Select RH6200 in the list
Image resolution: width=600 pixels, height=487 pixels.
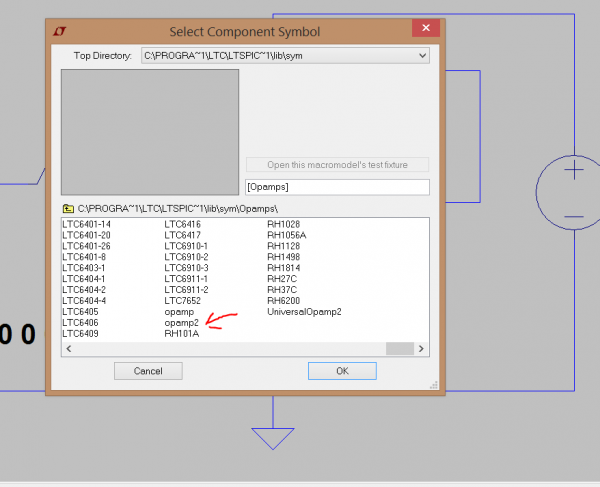point(284,301)
